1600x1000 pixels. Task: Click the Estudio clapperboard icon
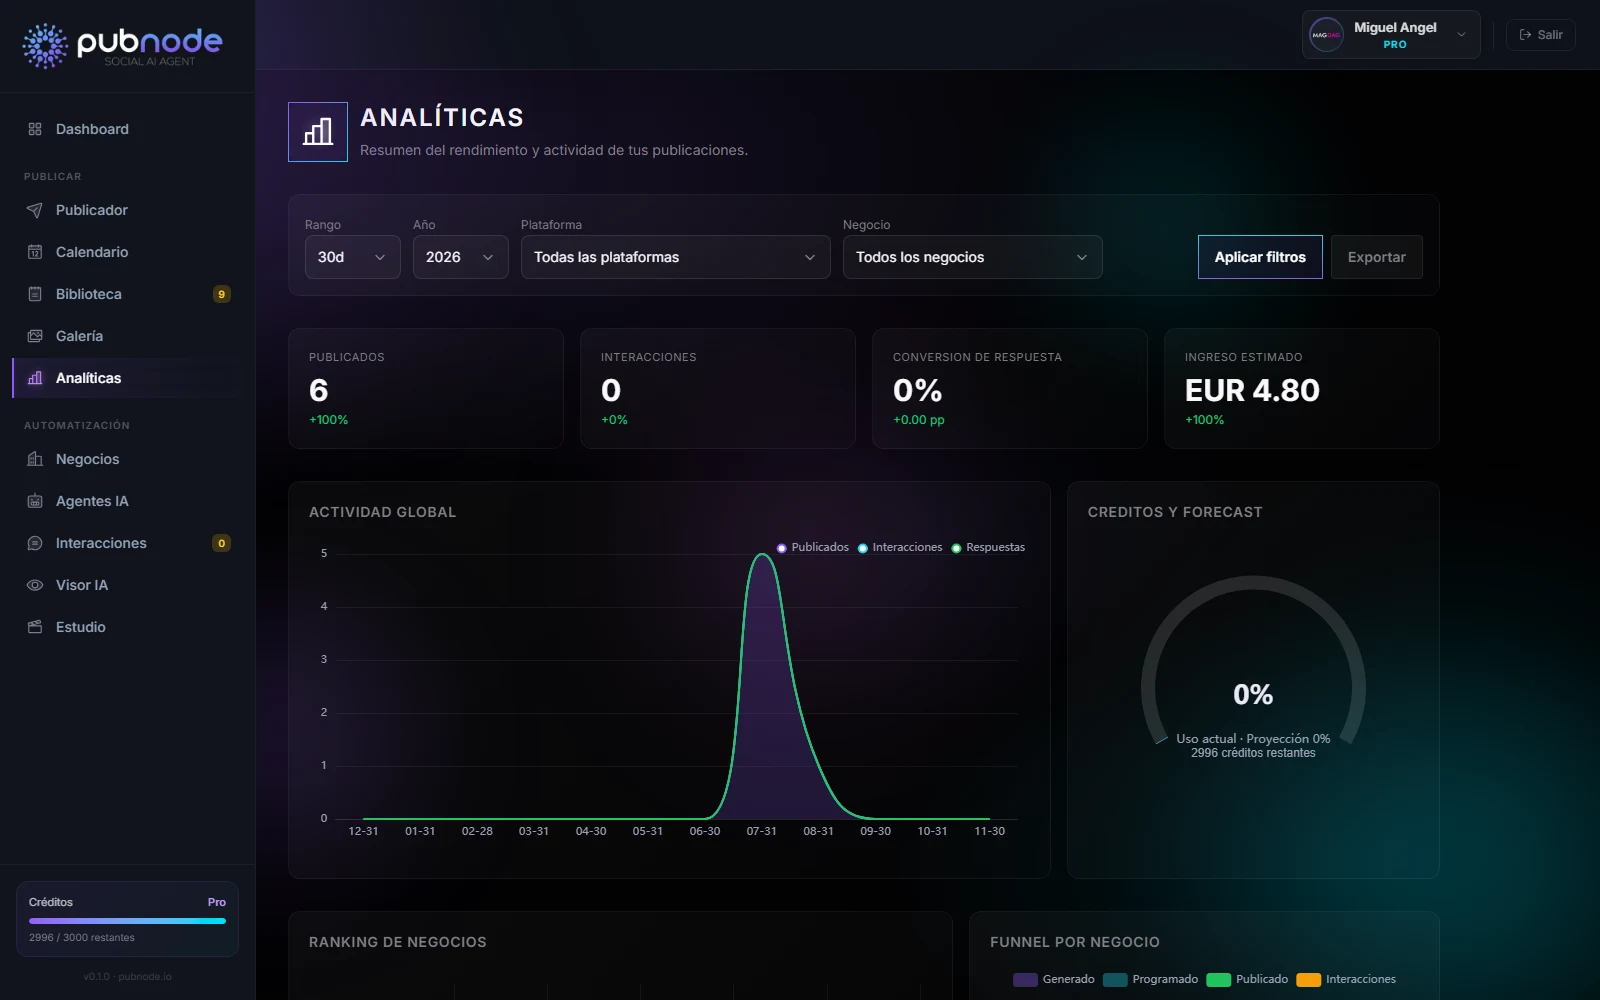[x=35, y=627]
